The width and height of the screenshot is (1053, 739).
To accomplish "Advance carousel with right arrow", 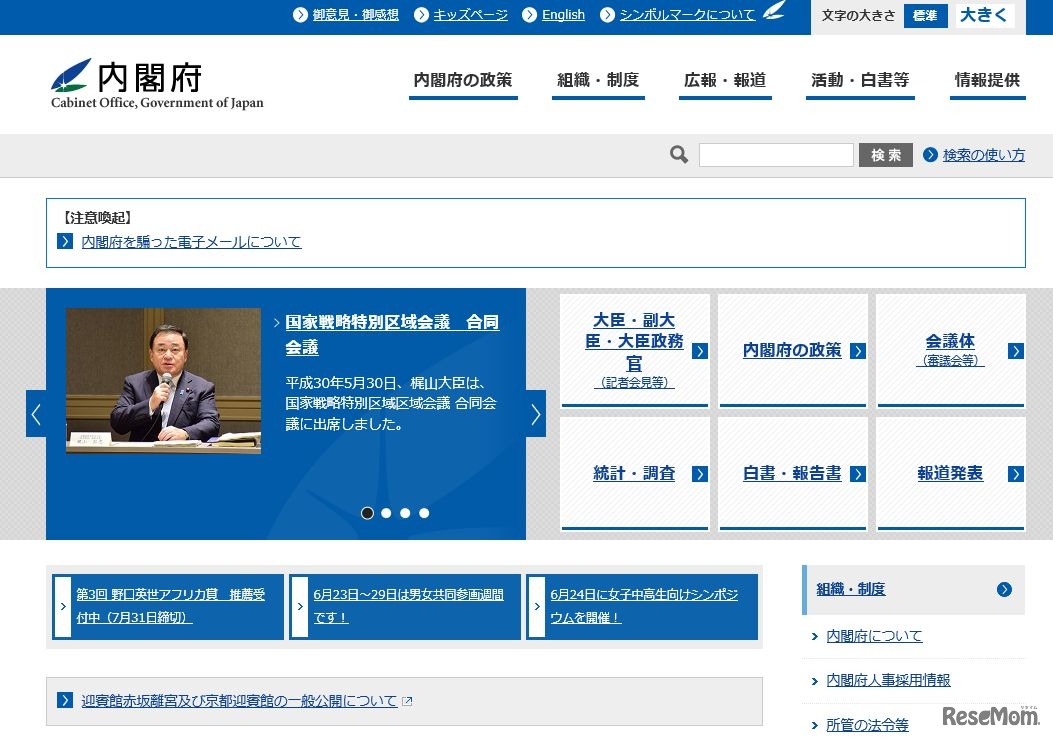I will tap(536, 413).
